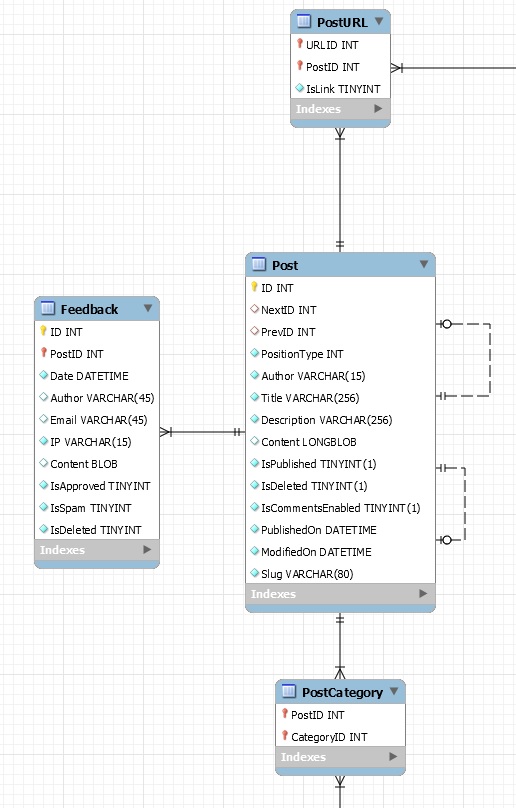Click the Feedback table icon
The height and width of the screenshot is (808, 516).
47,308
